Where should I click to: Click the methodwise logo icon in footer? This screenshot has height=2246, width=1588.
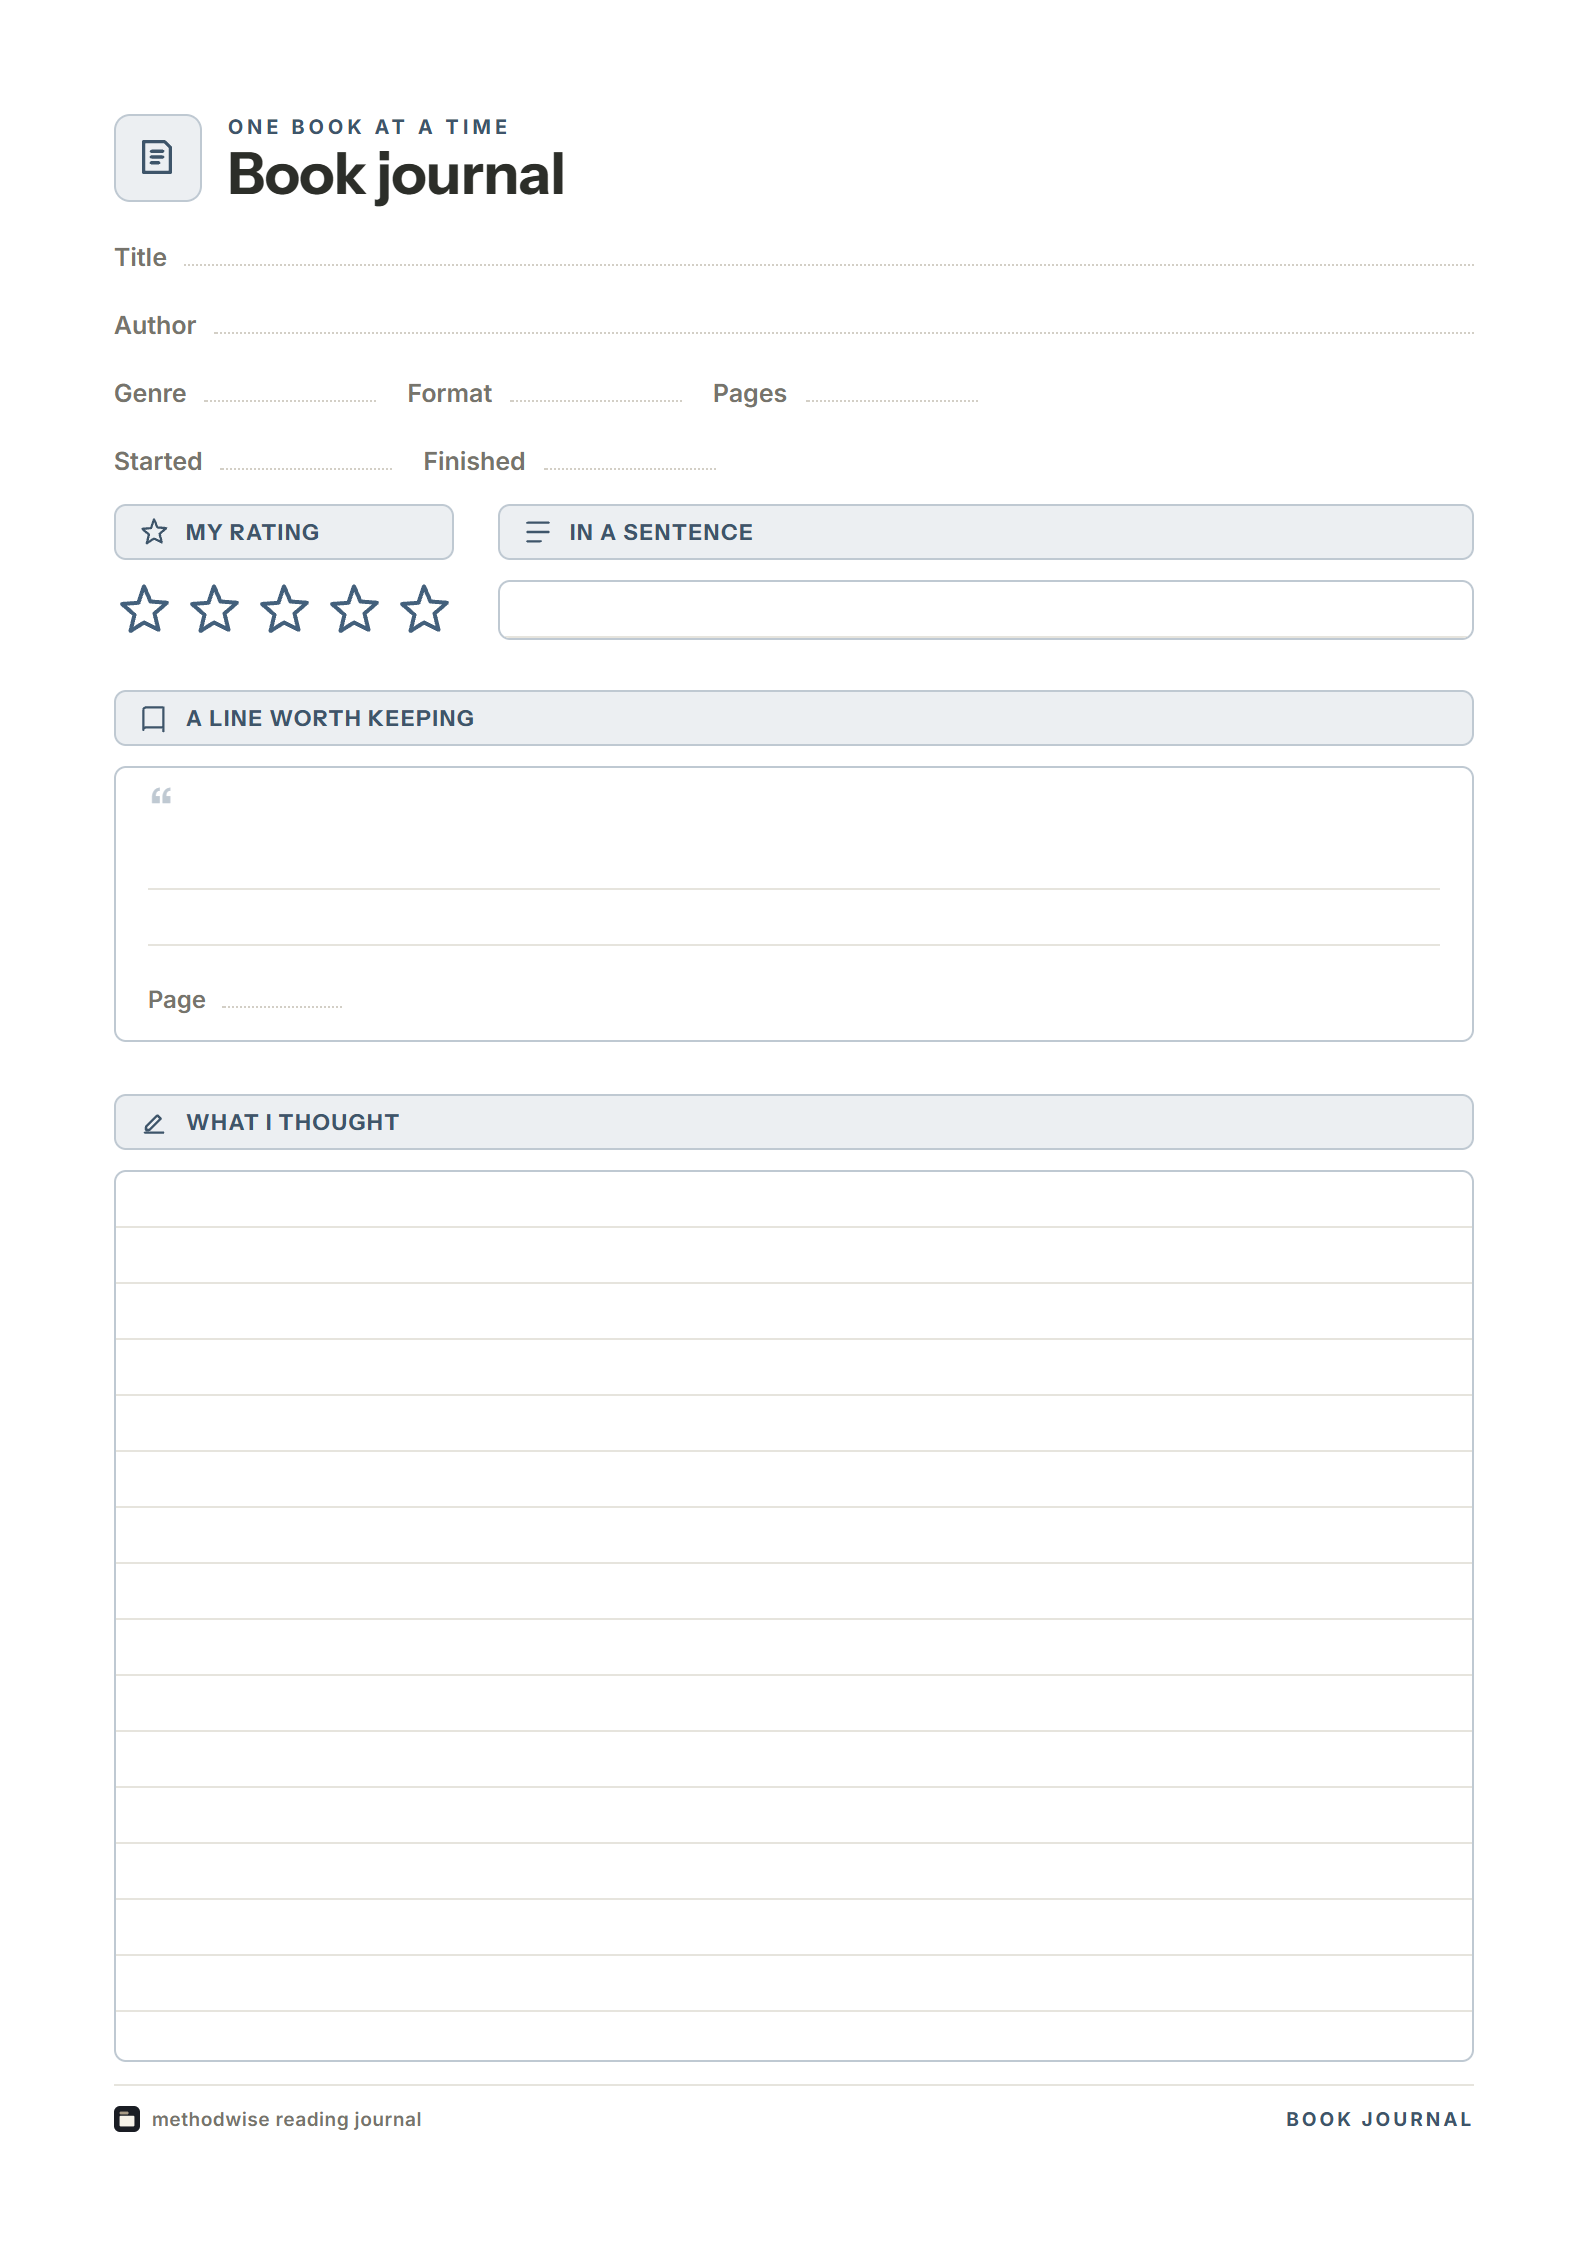click(127, 2119)
